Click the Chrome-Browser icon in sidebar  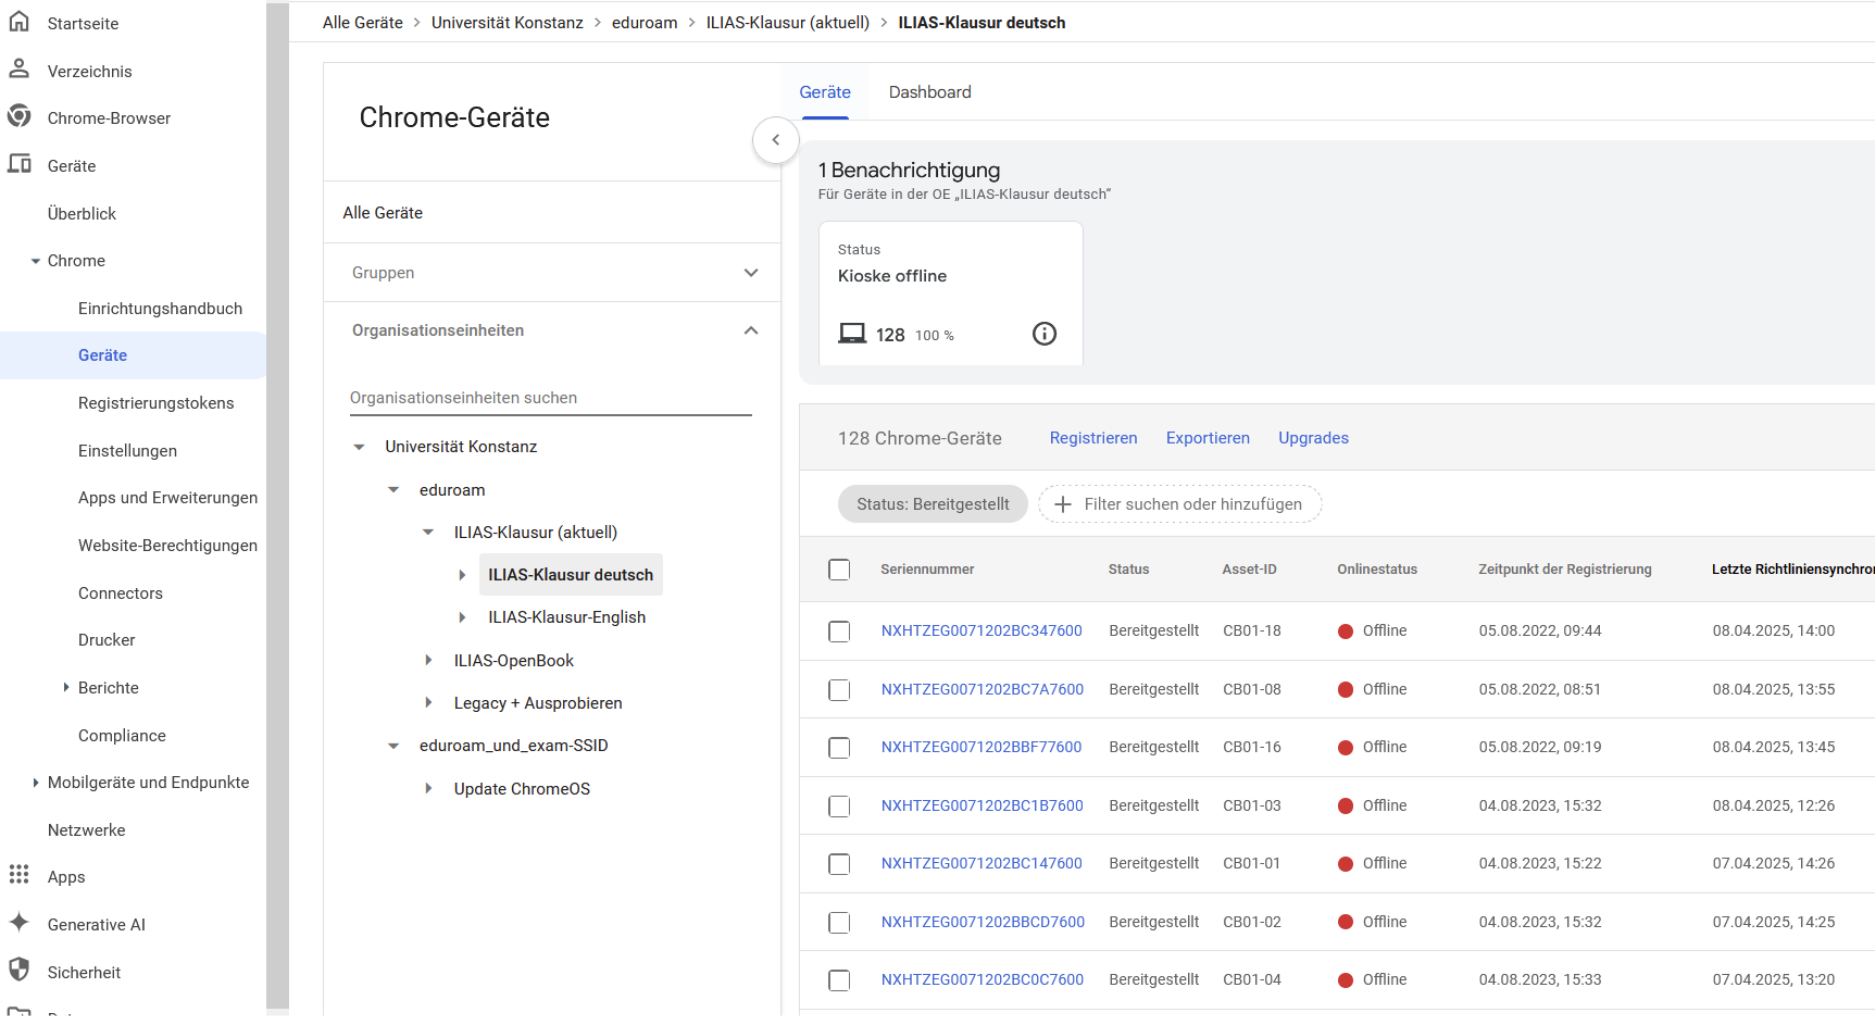19,117
